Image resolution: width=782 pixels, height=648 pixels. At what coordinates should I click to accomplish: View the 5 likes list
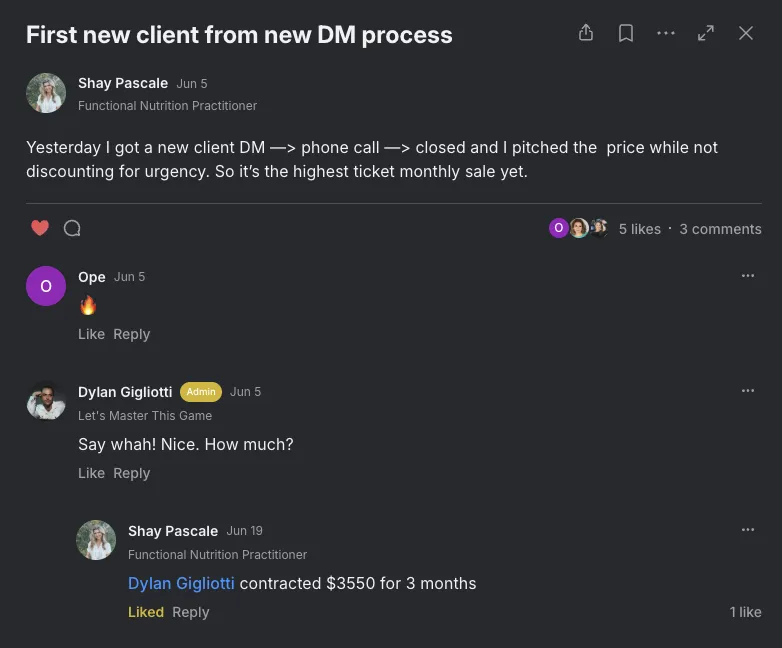click(639, 229)
